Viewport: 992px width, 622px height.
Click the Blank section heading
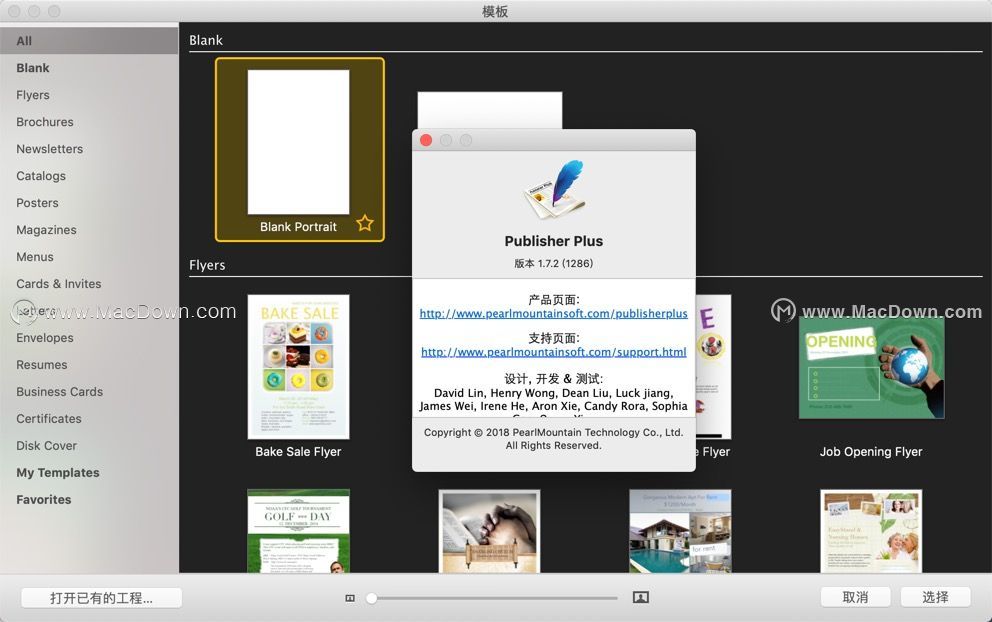point(206,40)
